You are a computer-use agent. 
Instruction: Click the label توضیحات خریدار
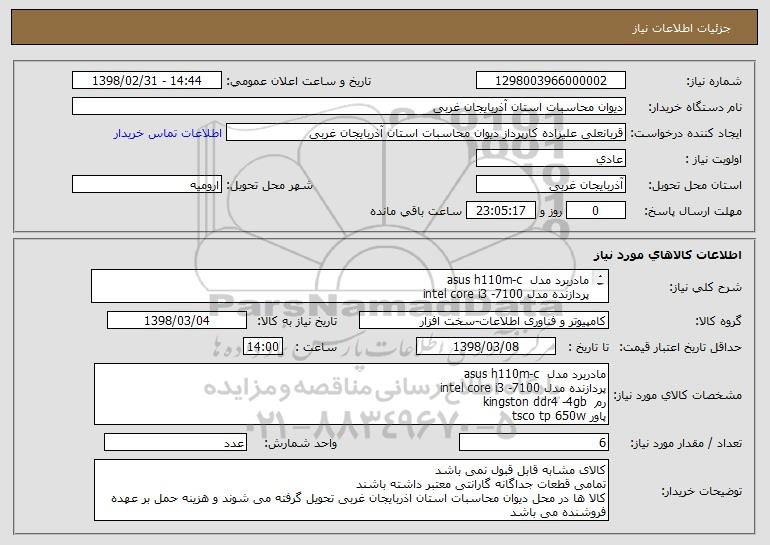[701, 491]
